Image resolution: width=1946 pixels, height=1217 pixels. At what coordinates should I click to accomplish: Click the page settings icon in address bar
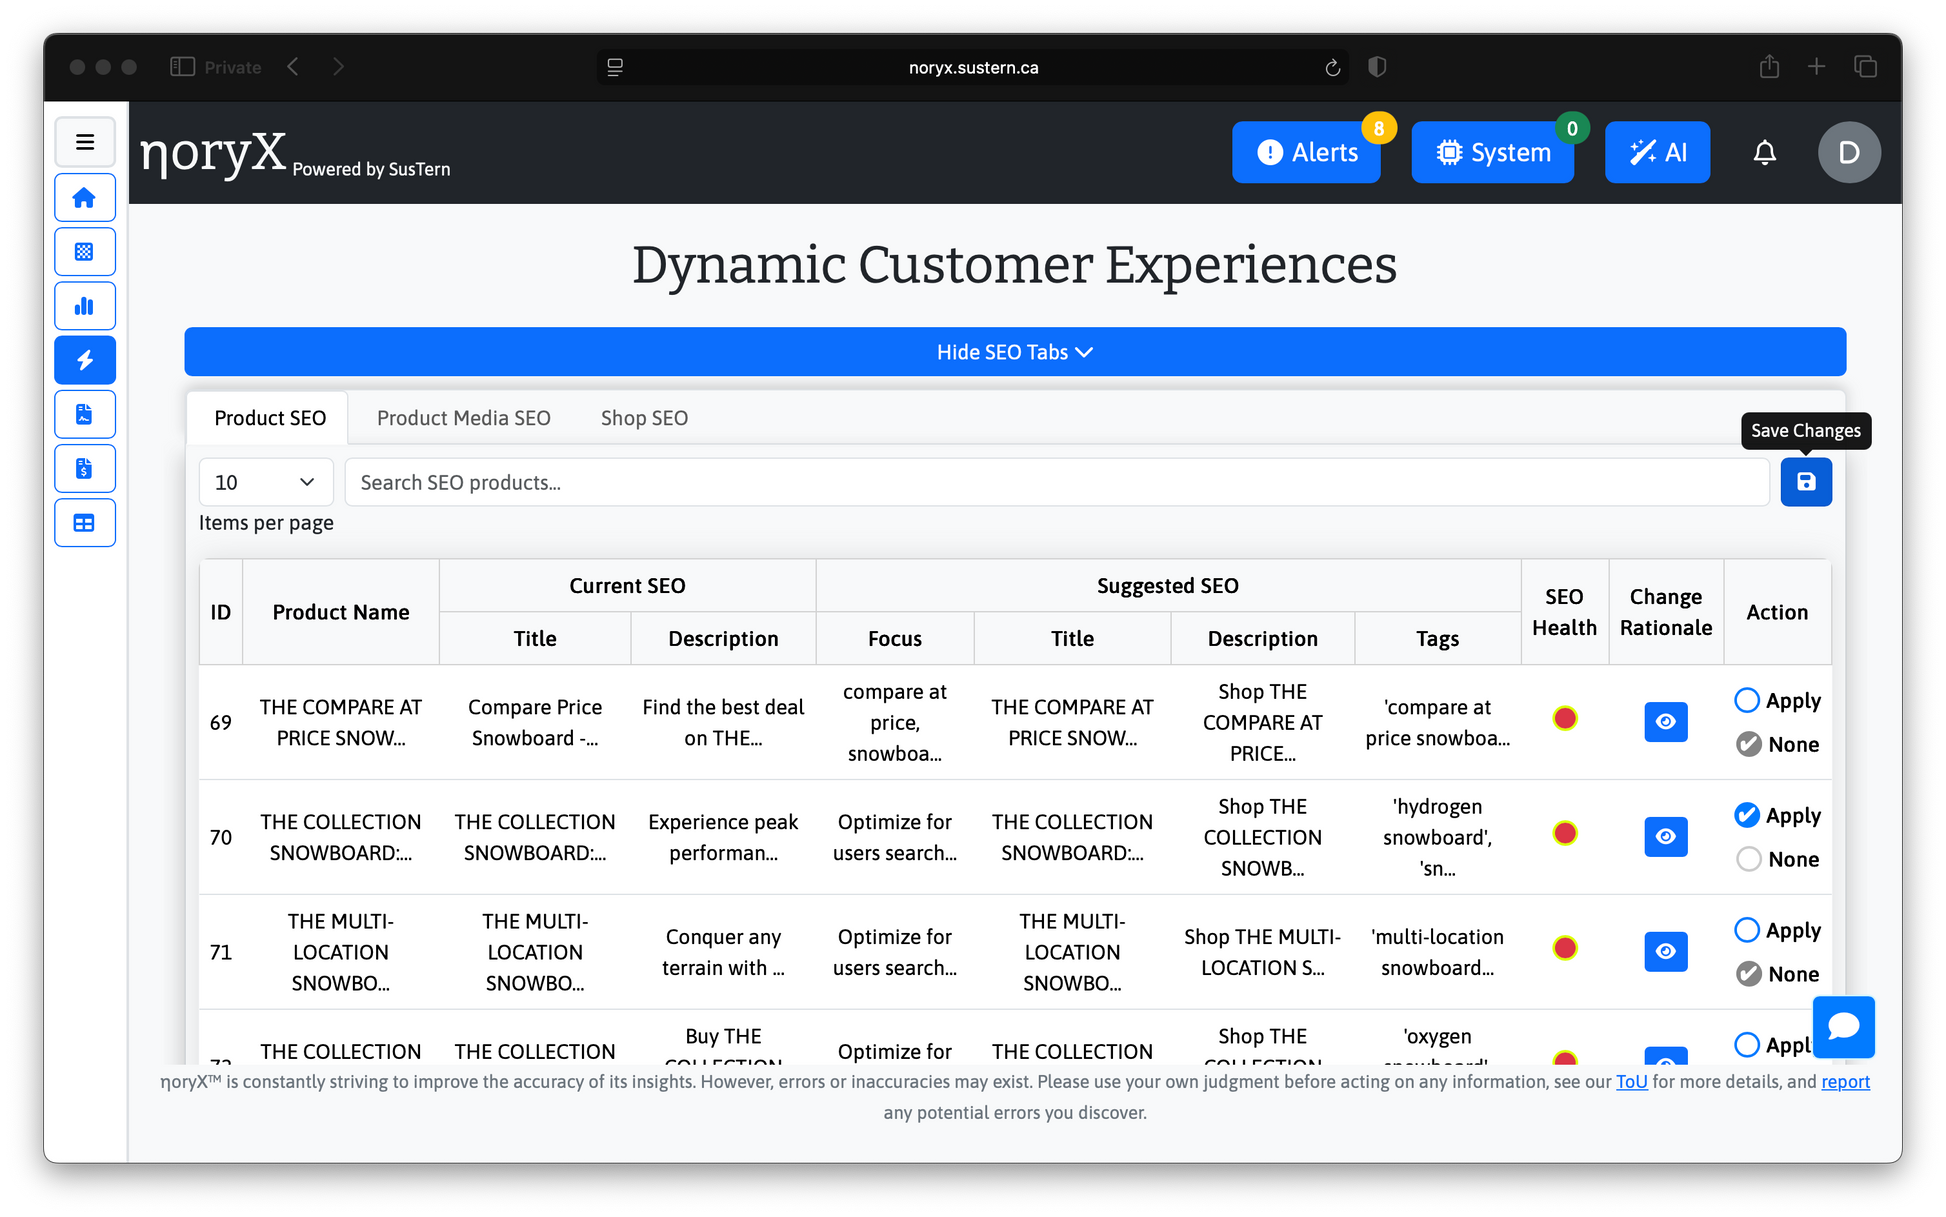(615, 67)
